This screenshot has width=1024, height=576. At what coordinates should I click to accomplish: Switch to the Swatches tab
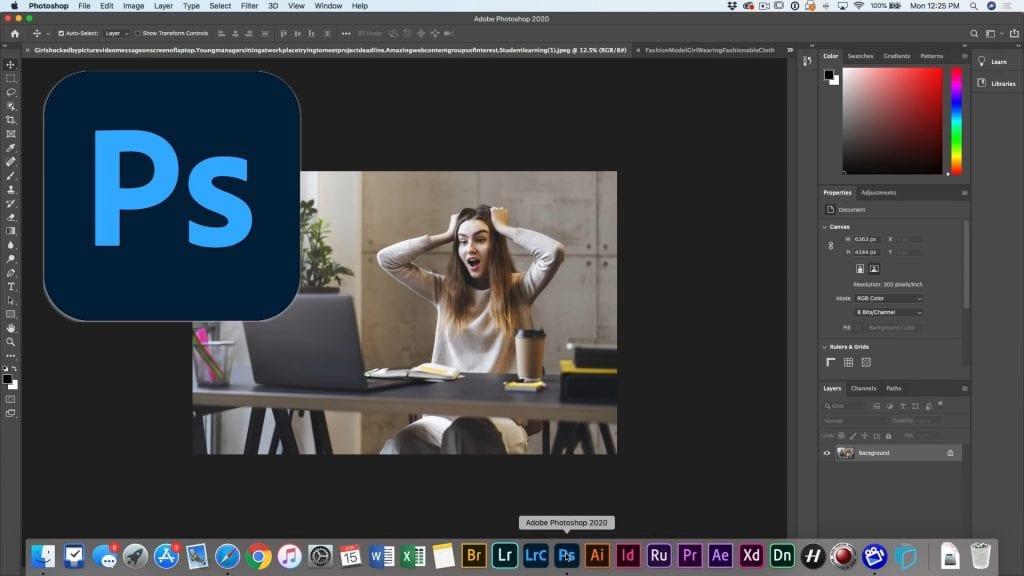pos(860,56)
